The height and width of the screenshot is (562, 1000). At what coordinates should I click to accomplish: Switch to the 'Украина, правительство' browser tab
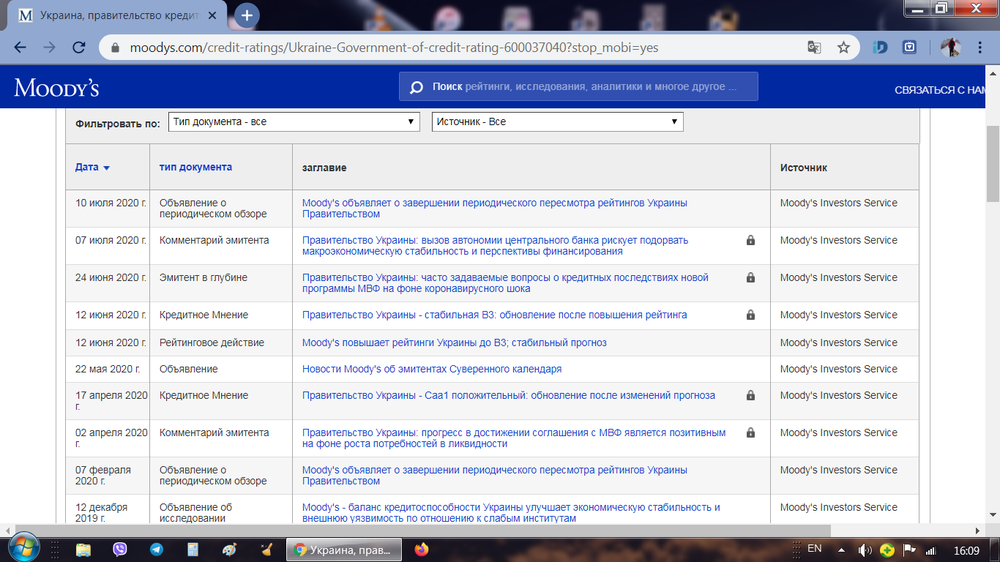(120, 16)
